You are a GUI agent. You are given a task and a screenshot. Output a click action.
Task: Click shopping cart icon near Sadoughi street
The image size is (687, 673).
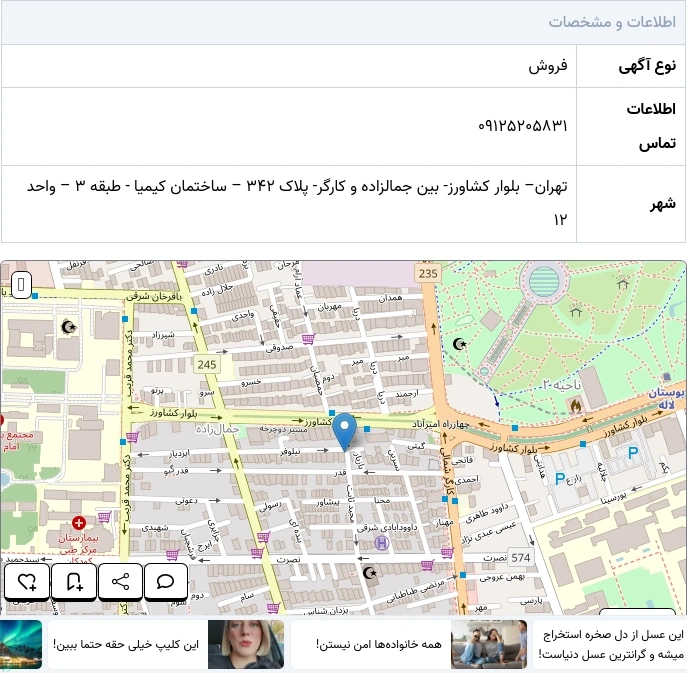click(x=308, y=339)
